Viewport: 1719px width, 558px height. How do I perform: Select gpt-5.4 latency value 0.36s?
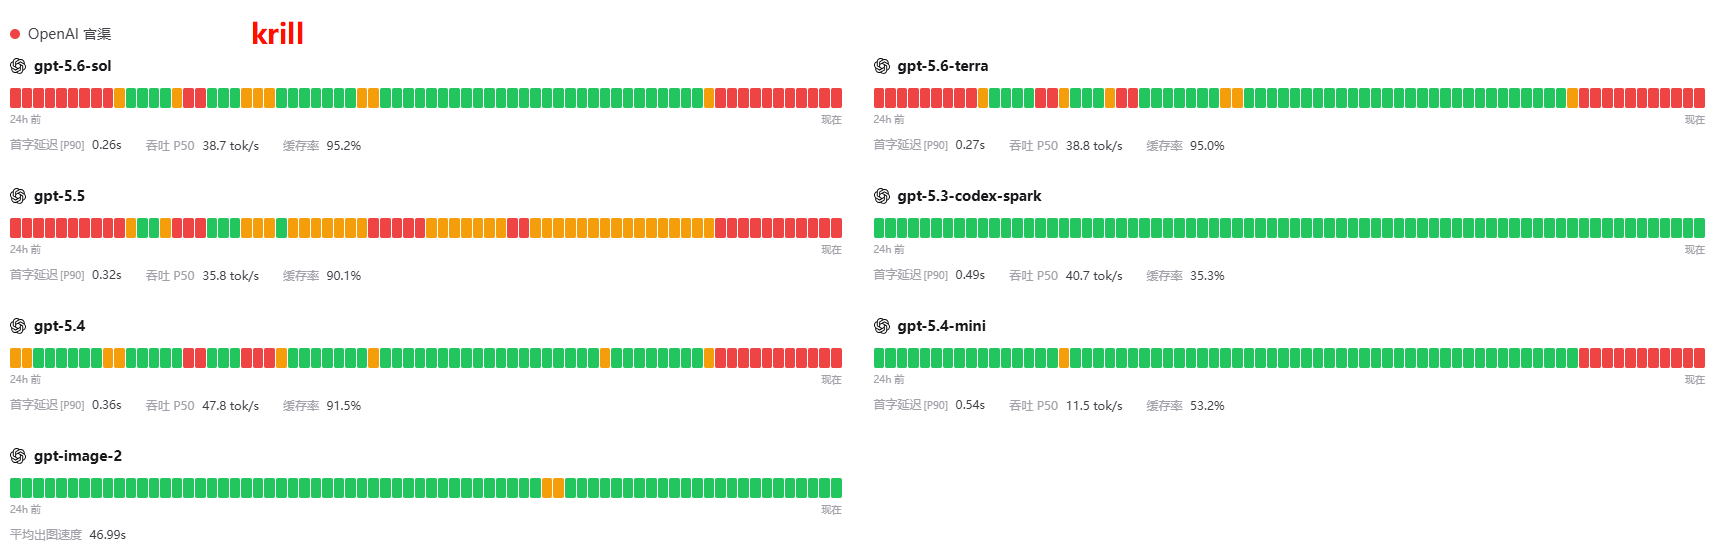tap(107, 405)
